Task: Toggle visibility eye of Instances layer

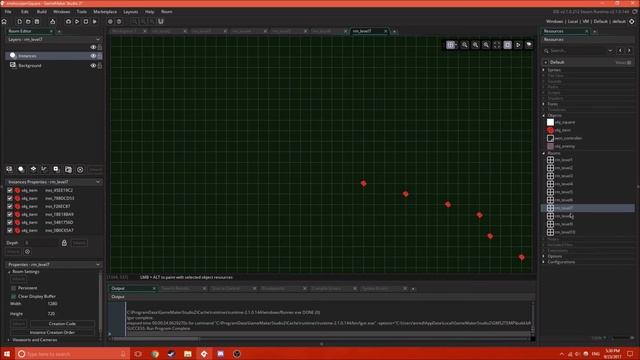Action: [93, 56]
